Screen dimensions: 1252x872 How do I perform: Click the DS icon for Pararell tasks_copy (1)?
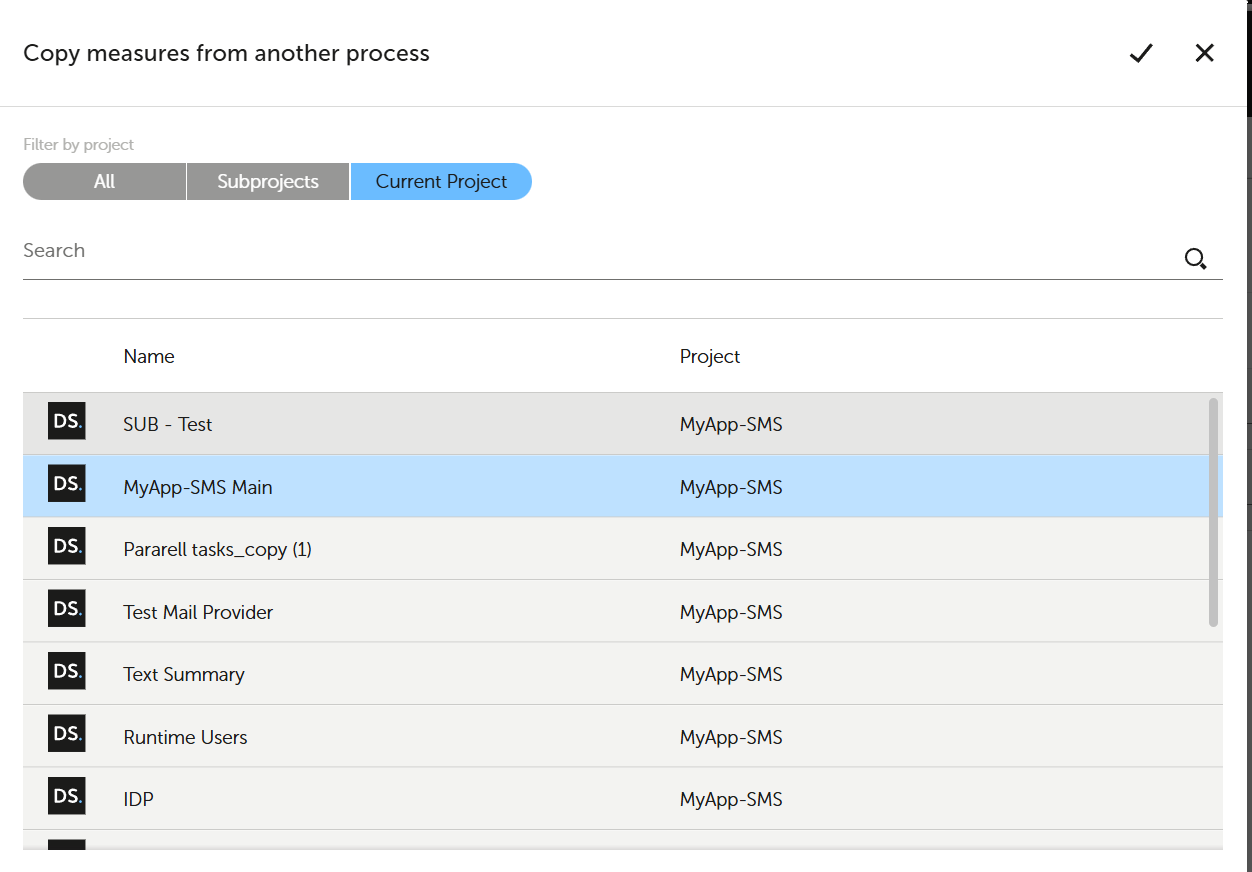pyautogui.click(x=67, y=547)
